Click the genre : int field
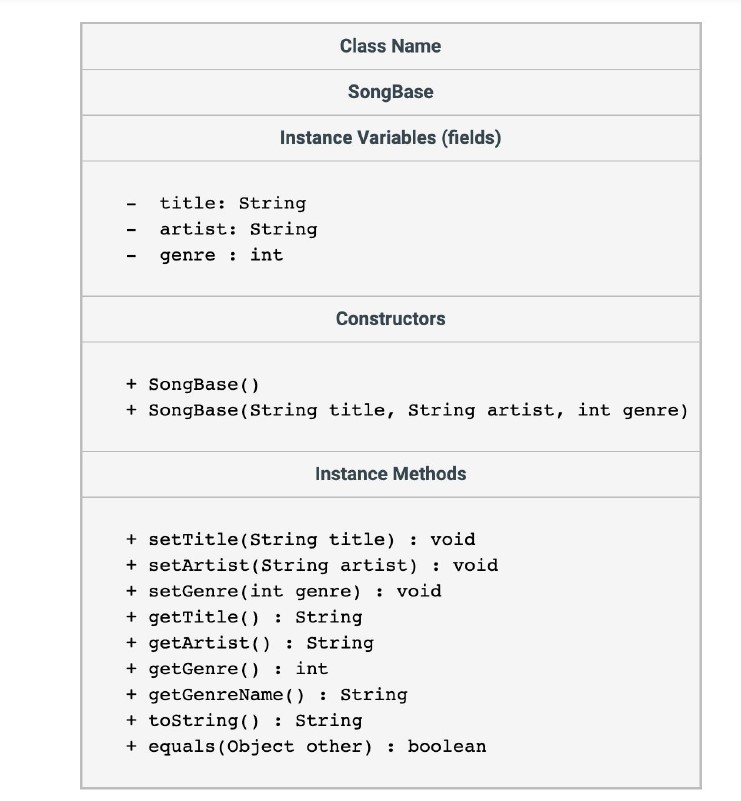This screenshot has height=801, width=741. point(221,255)
